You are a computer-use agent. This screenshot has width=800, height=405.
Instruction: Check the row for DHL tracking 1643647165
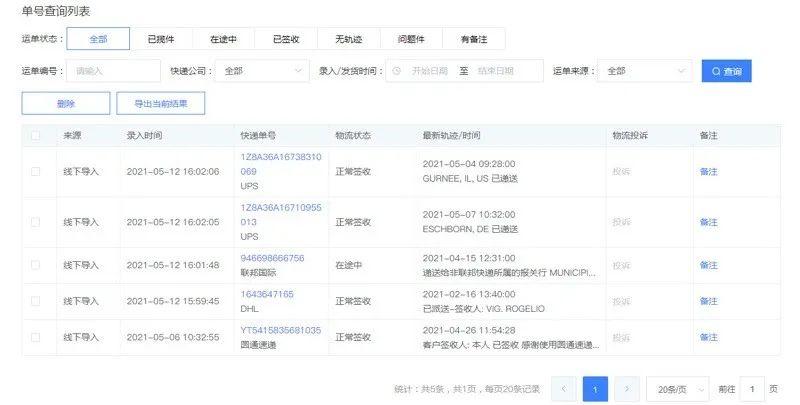(35, 301)
